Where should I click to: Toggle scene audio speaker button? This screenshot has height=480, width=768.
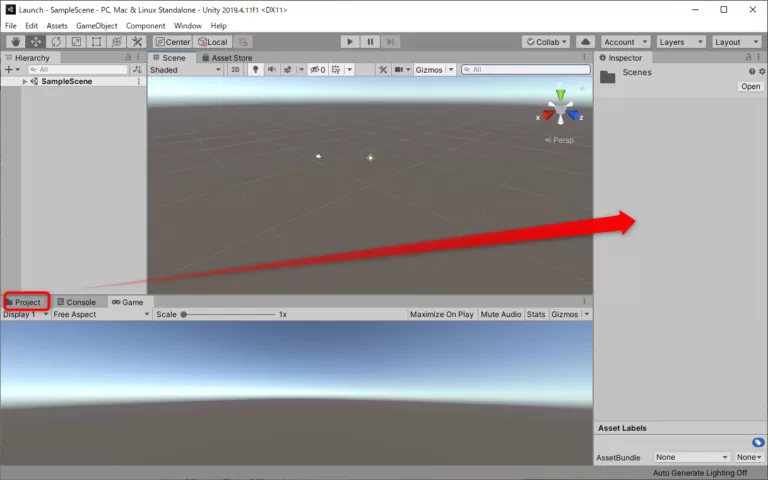(x=272, y=70)
